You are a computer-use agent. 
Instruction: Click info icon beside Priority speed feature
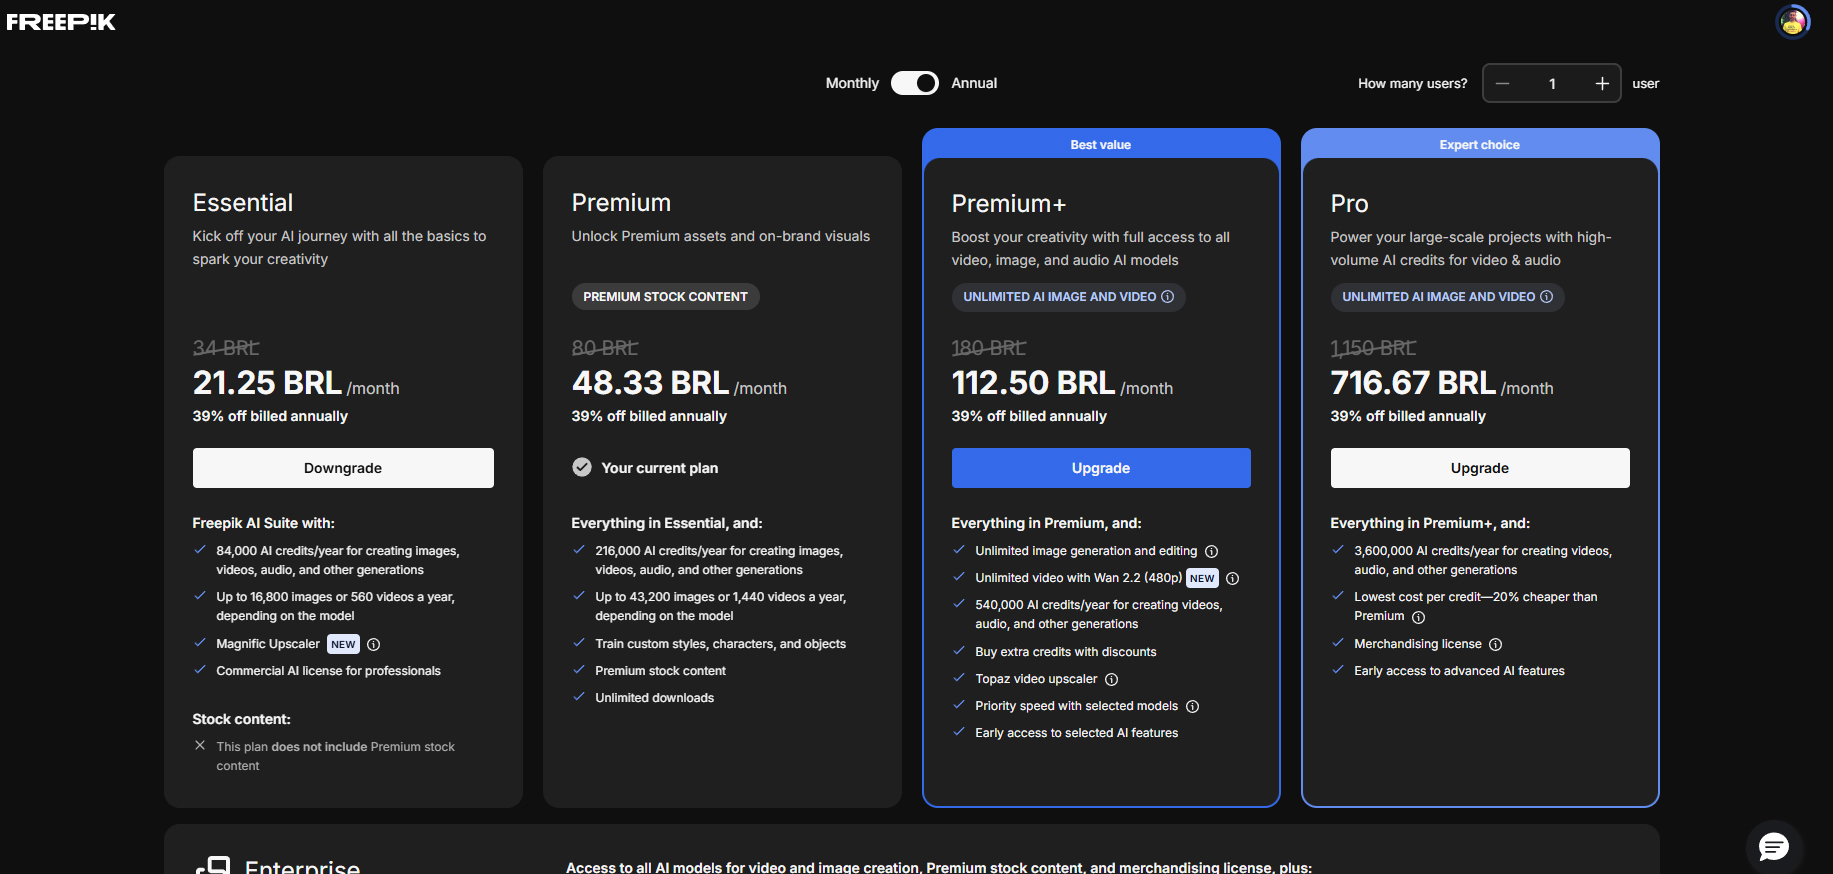point(1192,707)
